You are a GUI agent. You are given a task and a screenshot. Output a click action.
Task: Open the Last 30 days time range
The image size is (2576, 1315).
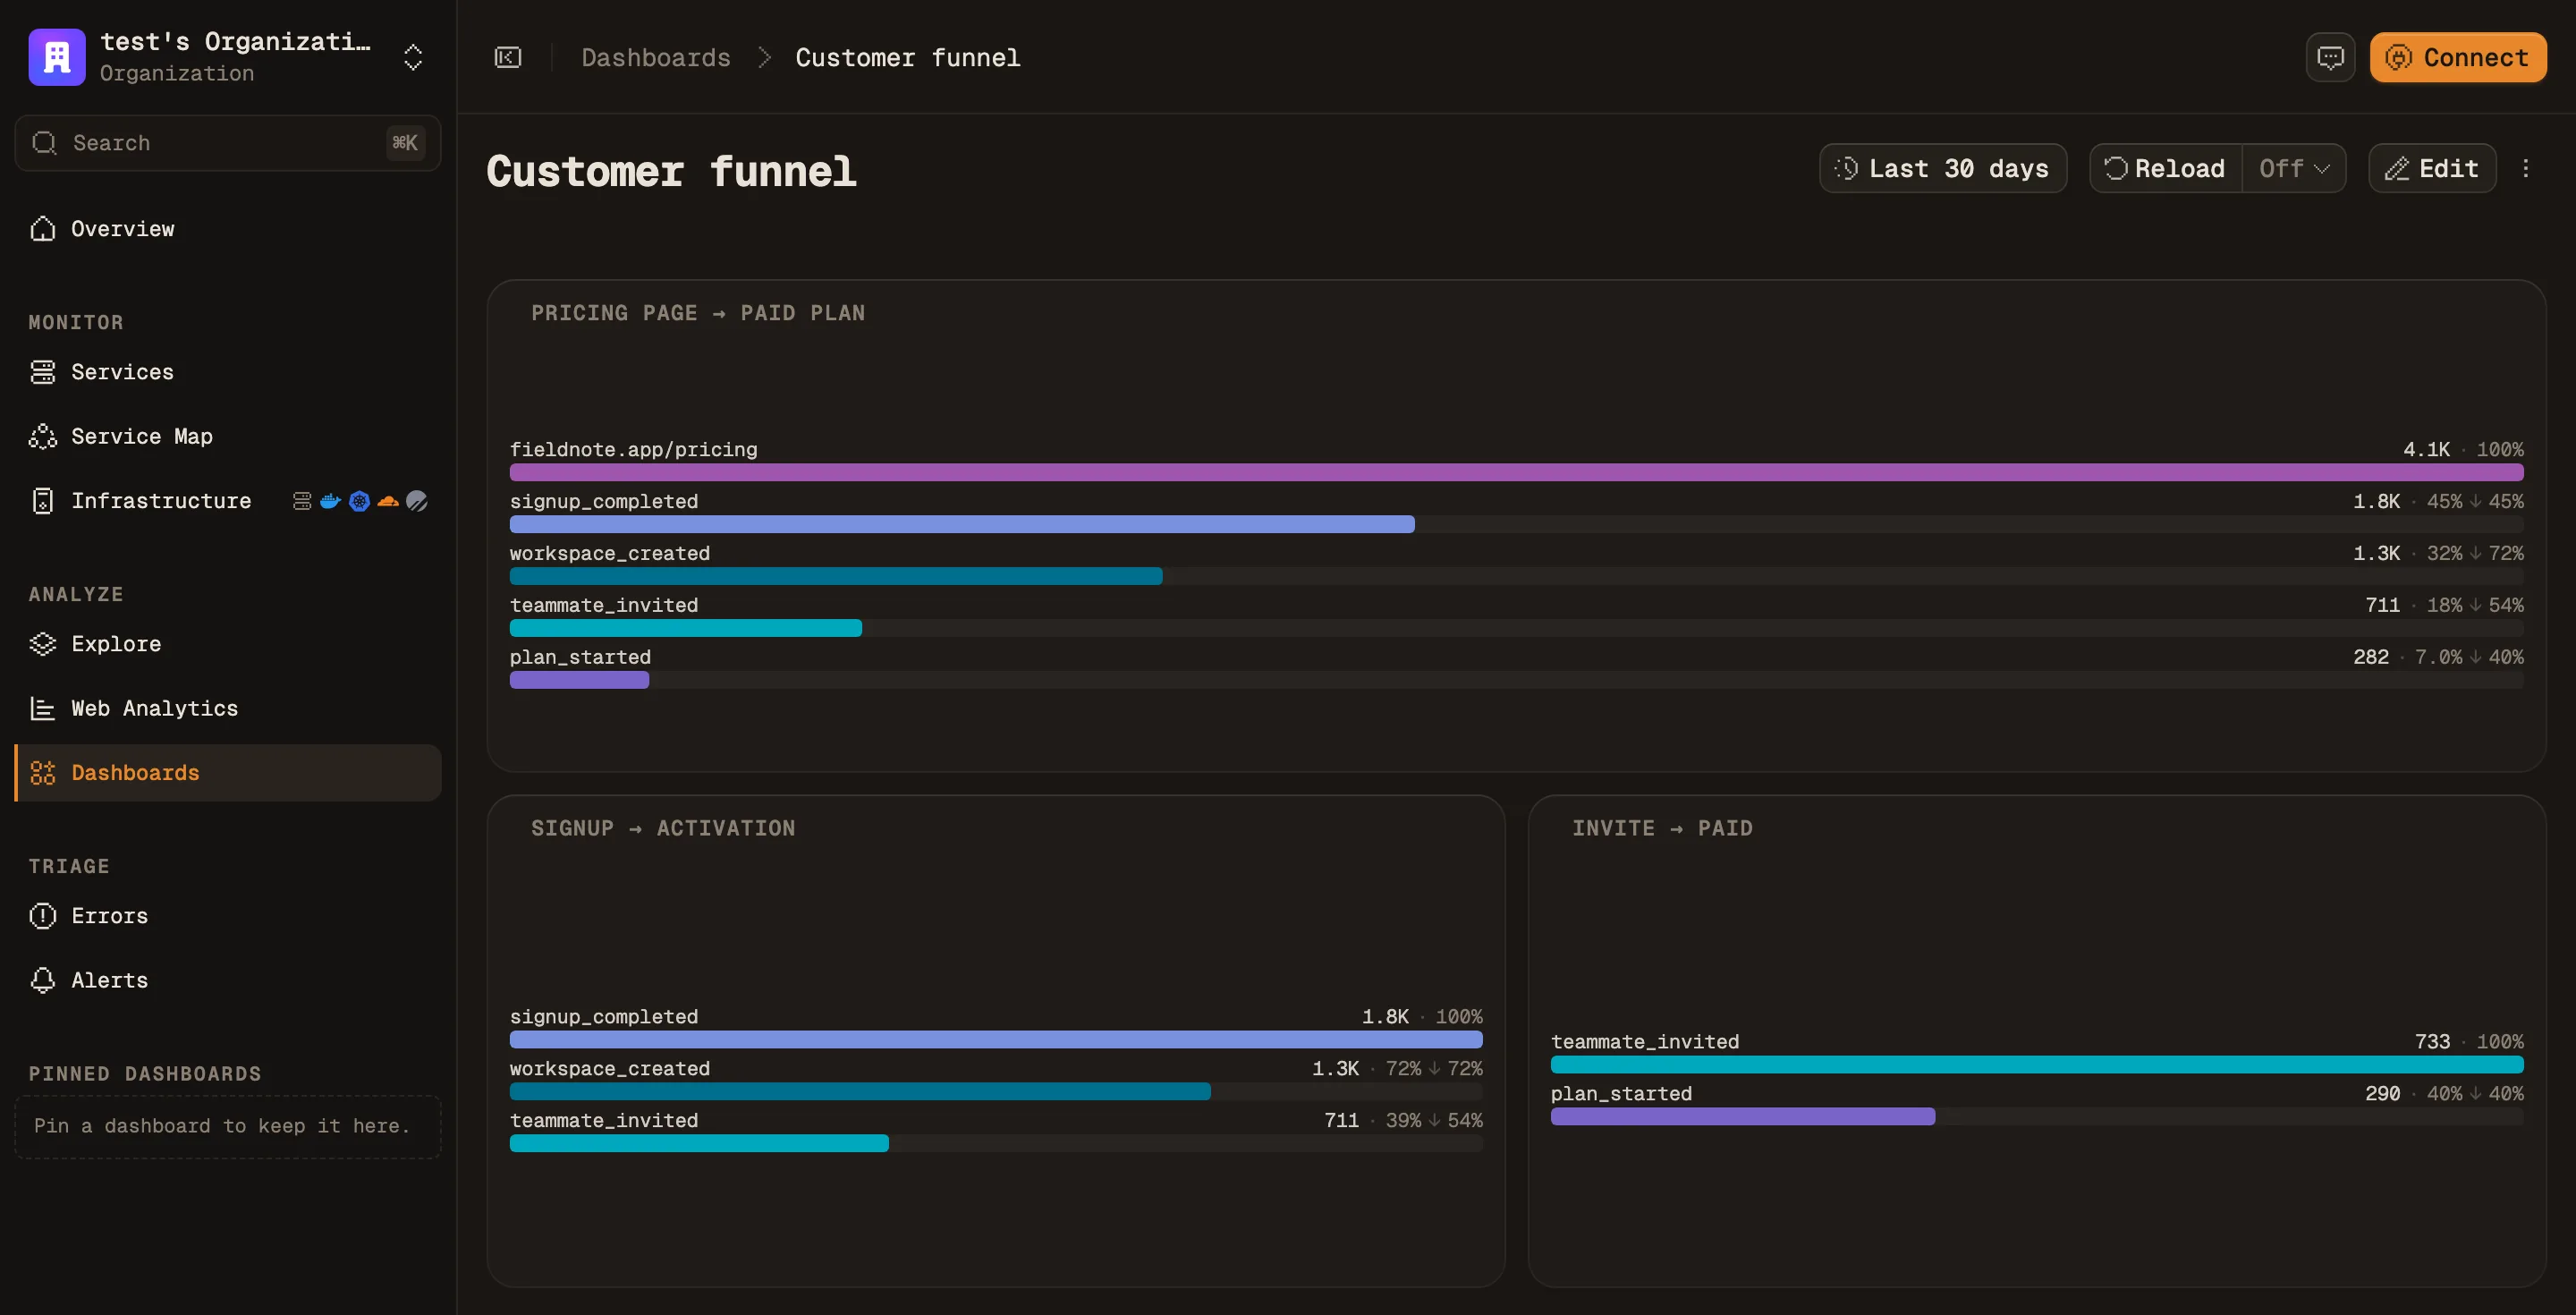point(1943,168)
